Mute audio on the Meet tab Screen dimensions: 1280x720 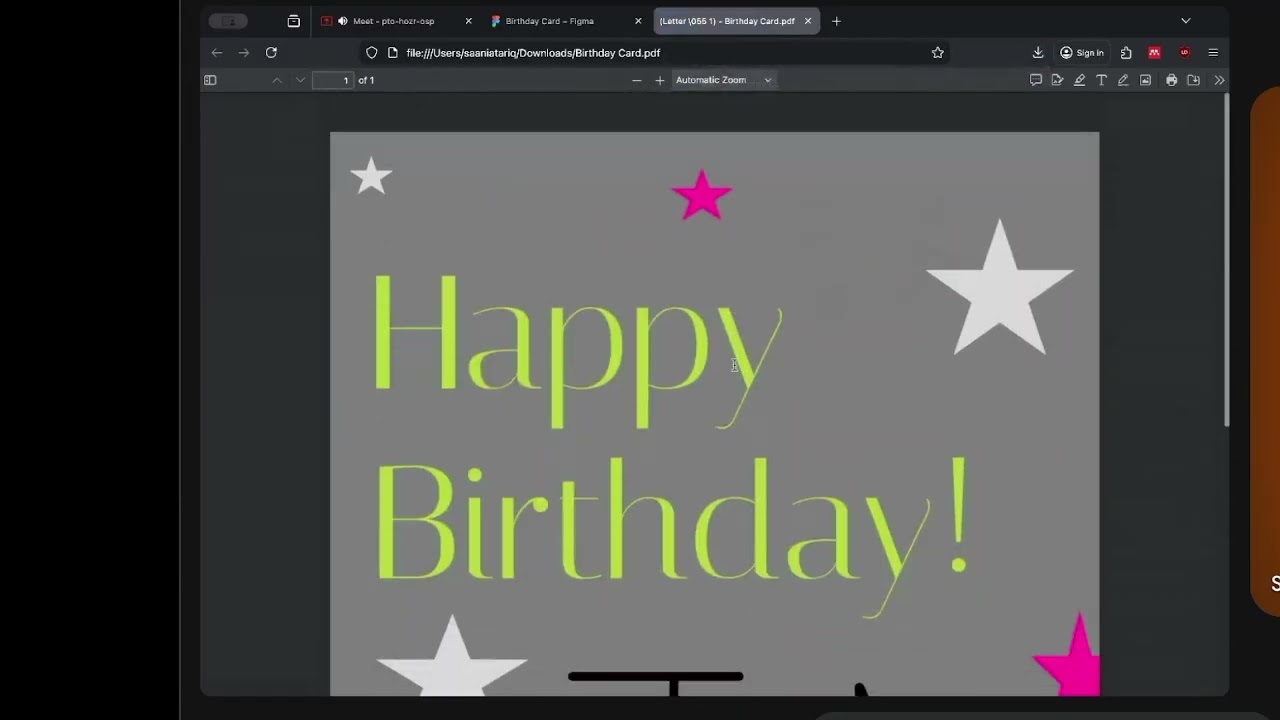click(x=343, y=21)
